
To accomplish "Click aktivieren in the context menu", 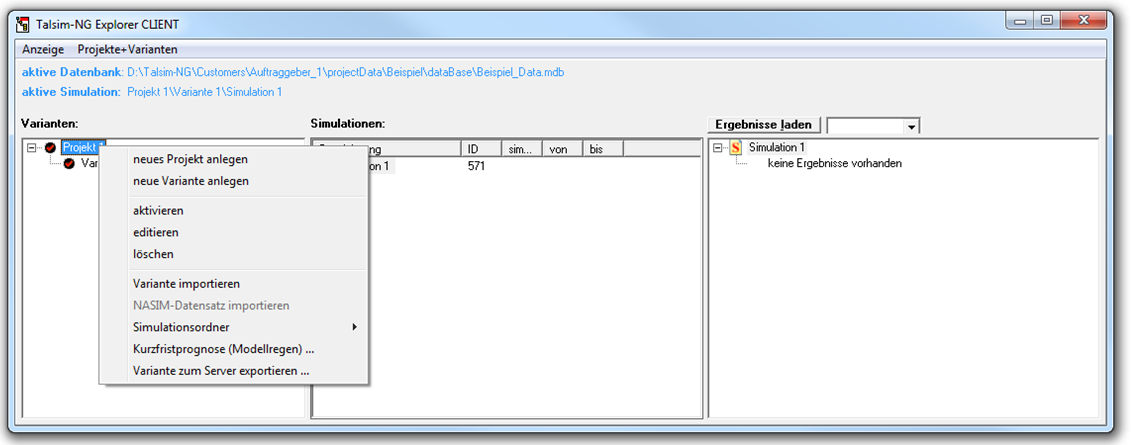I will click(158, 211).
